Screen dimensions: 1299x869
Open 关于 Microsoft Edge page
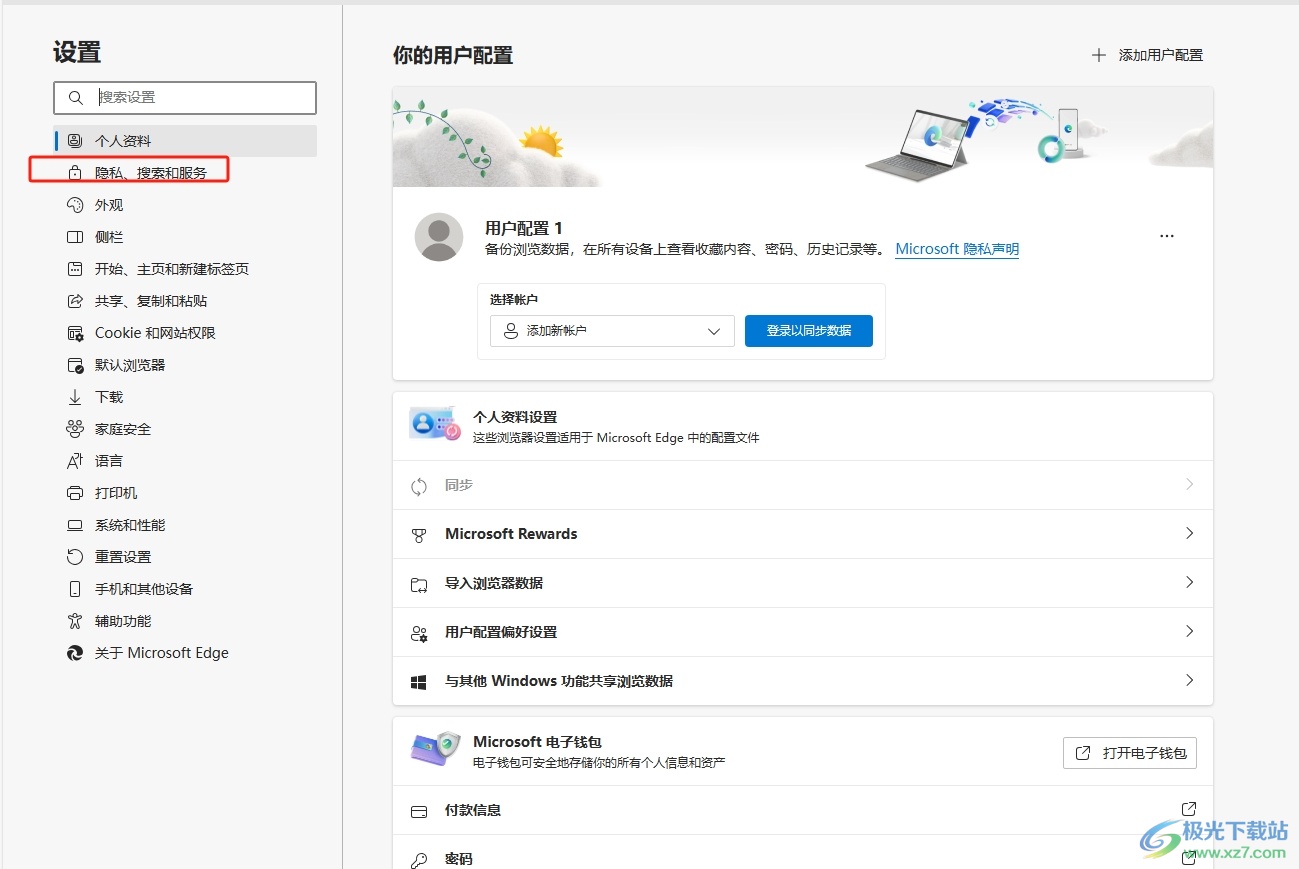(x=186, y=653)
